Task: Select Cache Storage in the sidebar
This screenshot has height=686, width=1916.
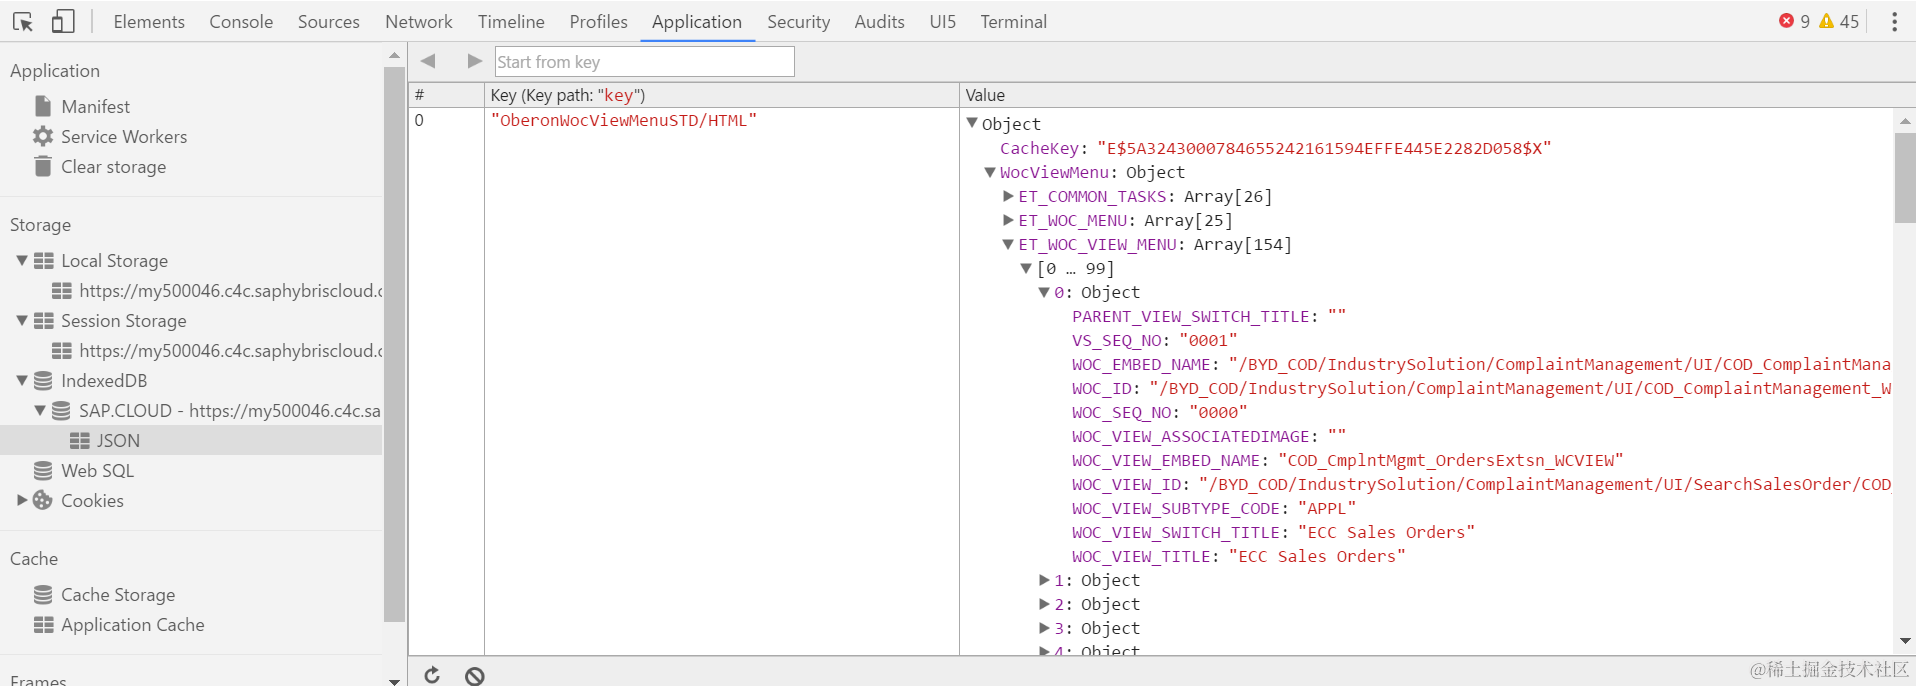Action: point(118,594)
